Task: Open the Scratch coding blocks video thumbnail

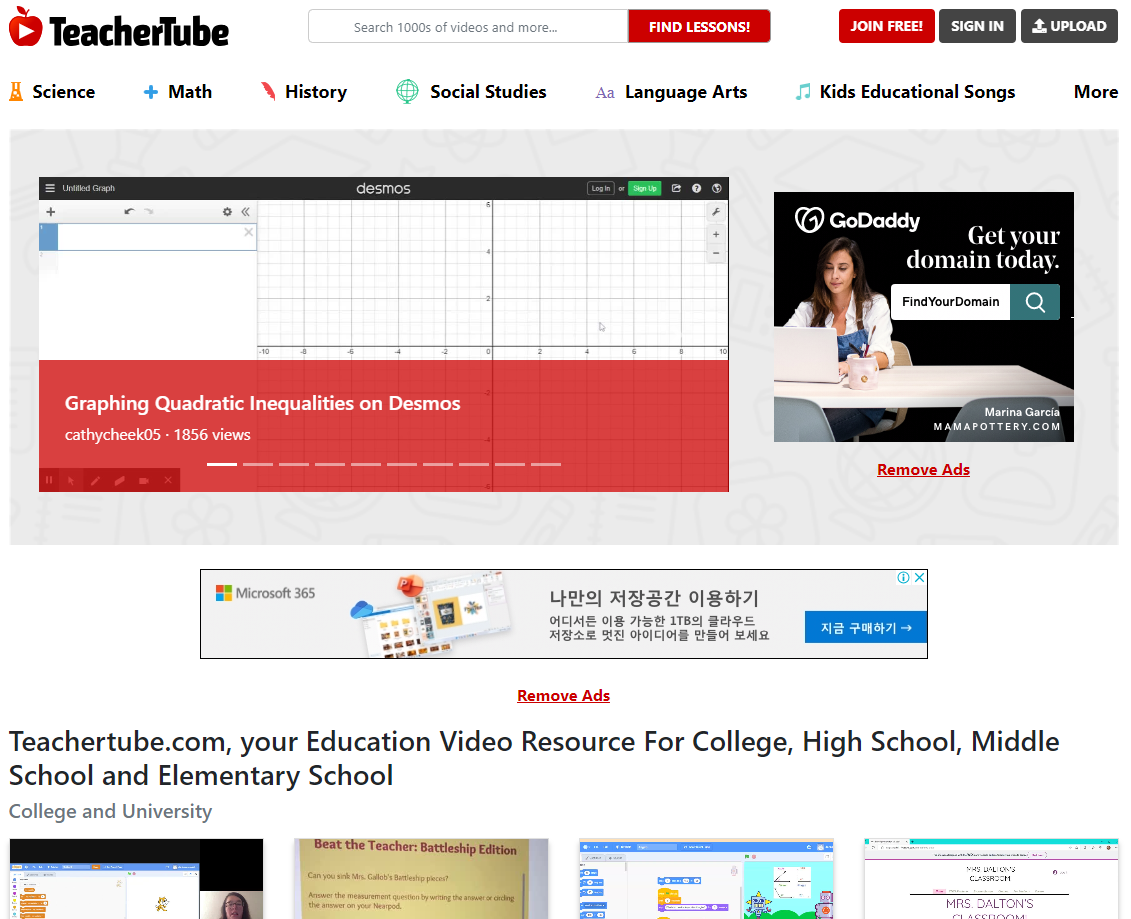Action: coord(706,879)
